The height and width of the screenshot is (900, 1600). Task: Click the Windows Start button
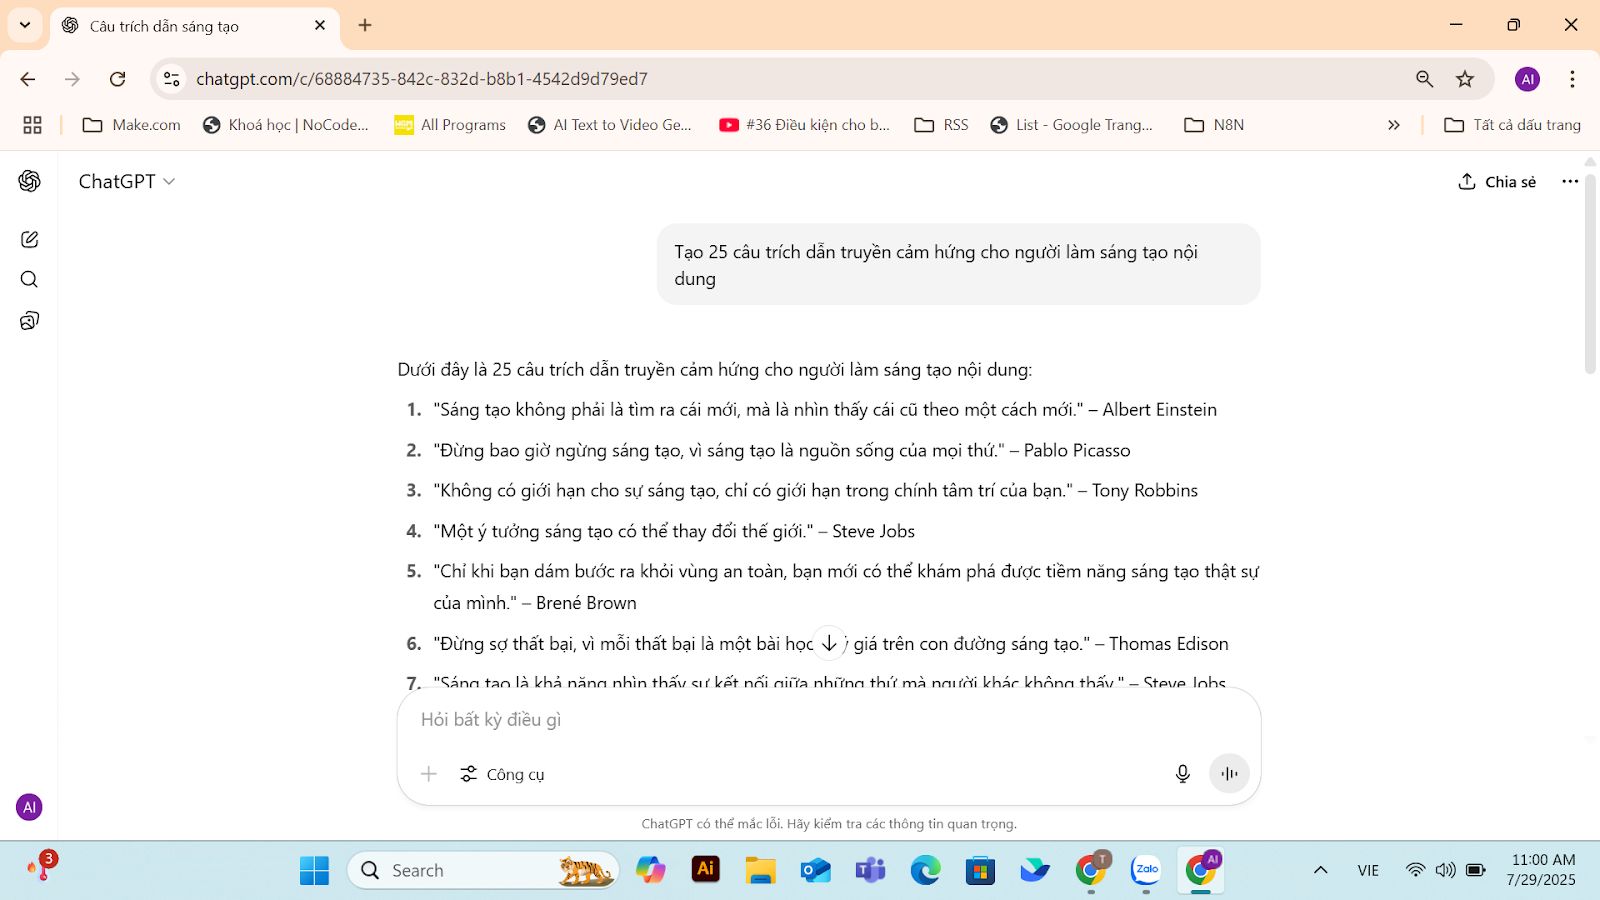pos(314,870)
